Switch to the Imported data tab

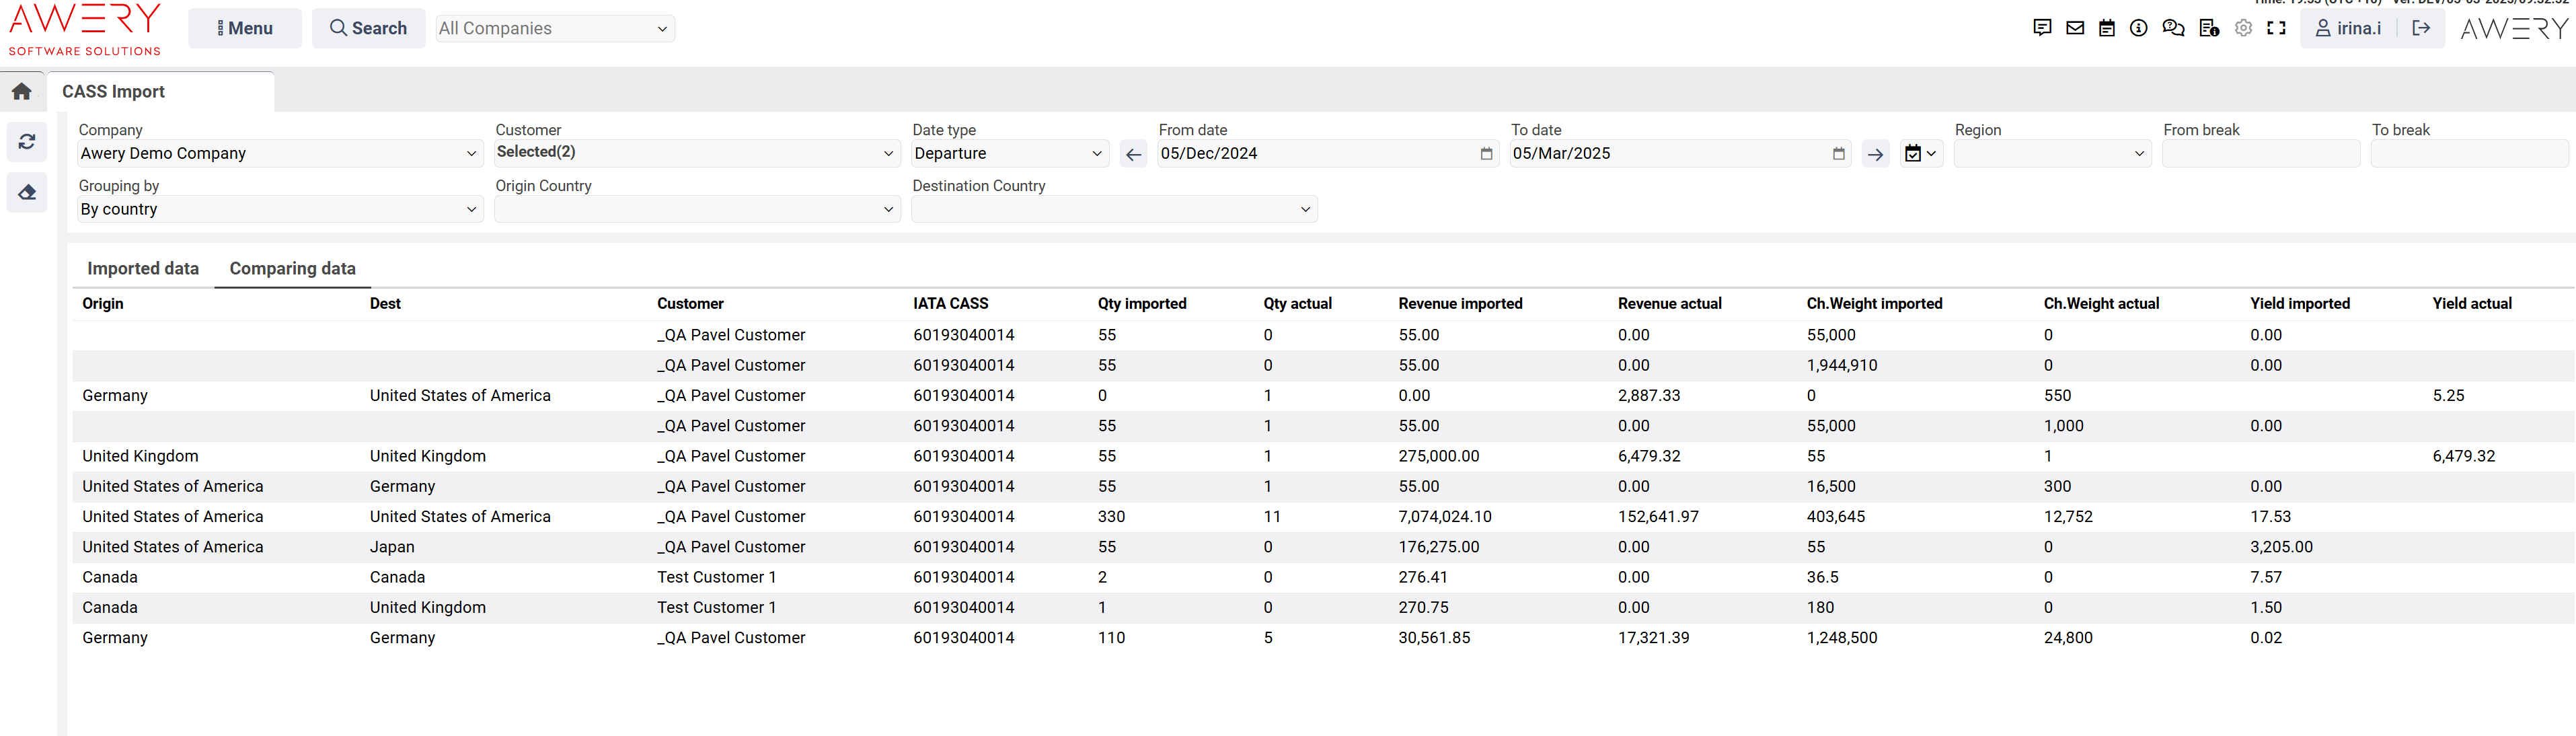143,268
